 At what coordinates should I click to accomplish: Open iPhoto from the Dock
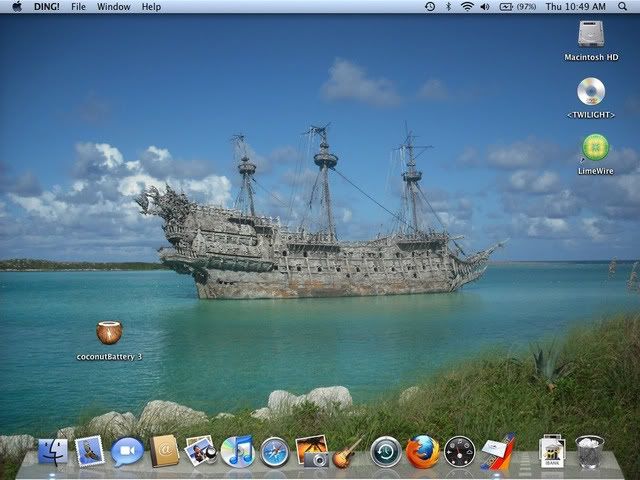tap(312, 451)
